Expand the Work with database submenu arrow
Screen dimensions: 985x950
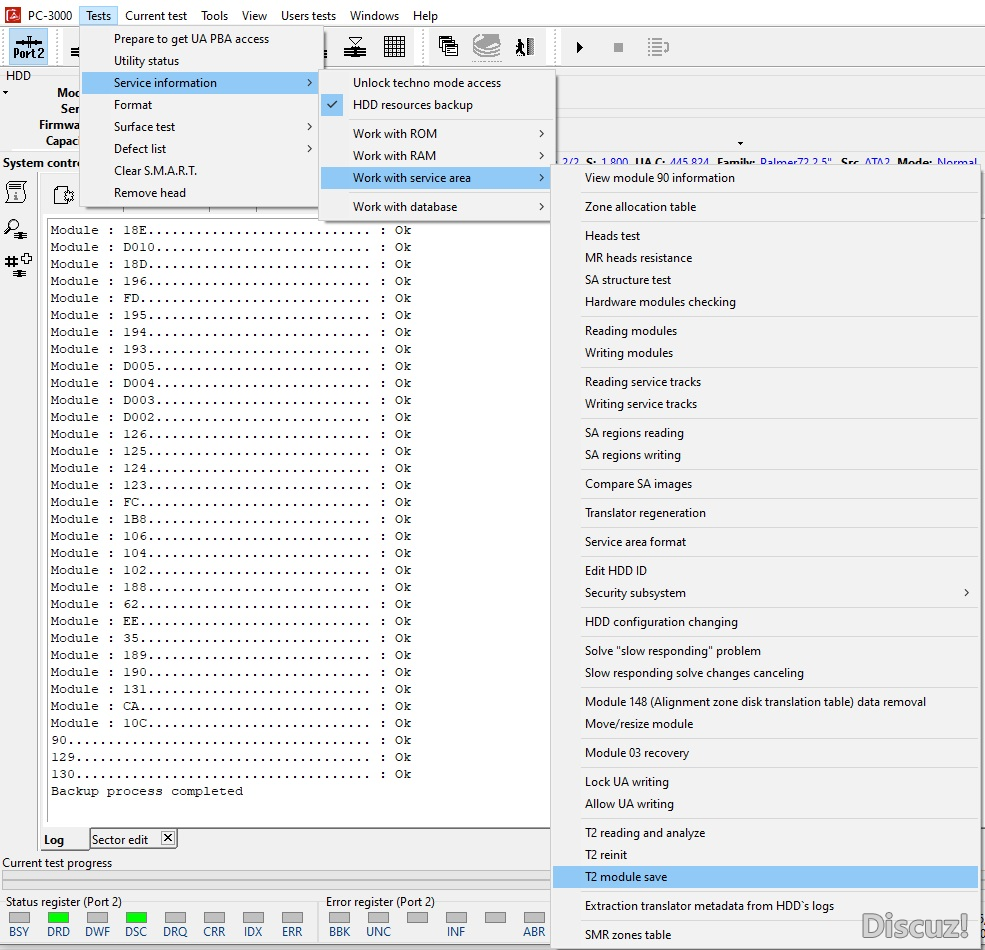coord(541,207)
